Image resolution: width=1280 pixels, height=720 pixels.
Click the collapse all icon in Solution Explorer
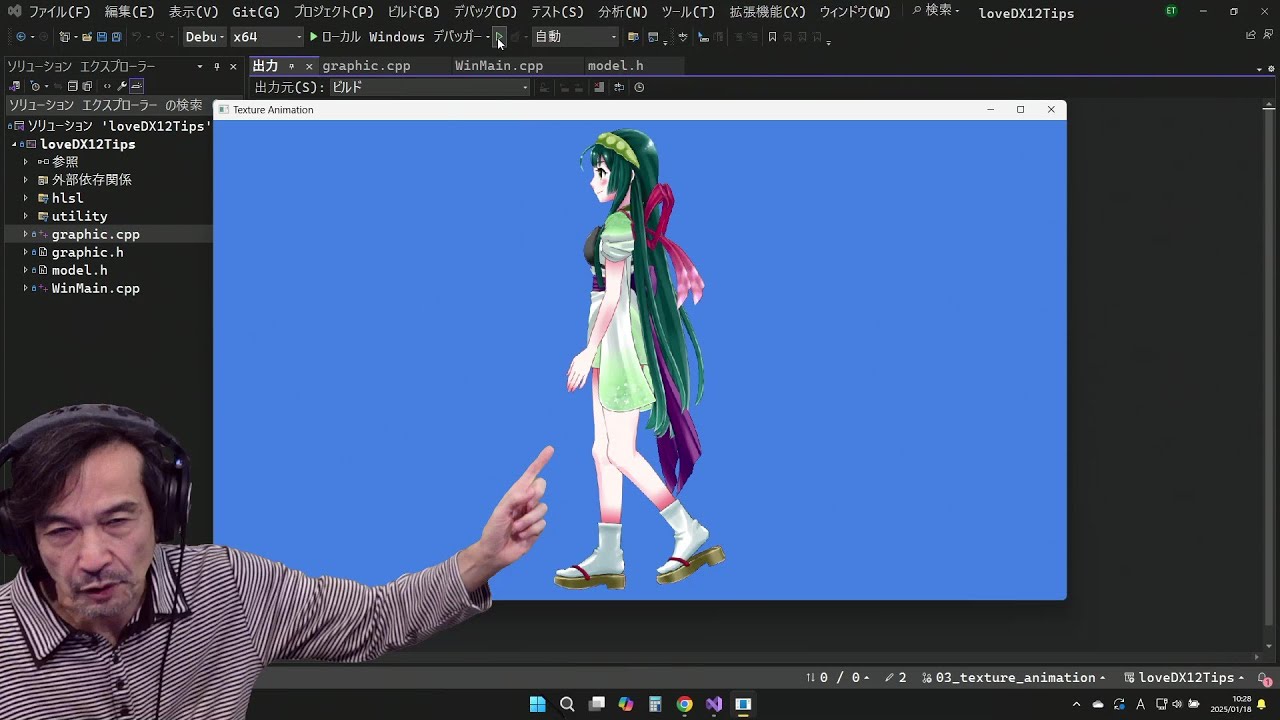pyautogui.click(x=73, y=86)
